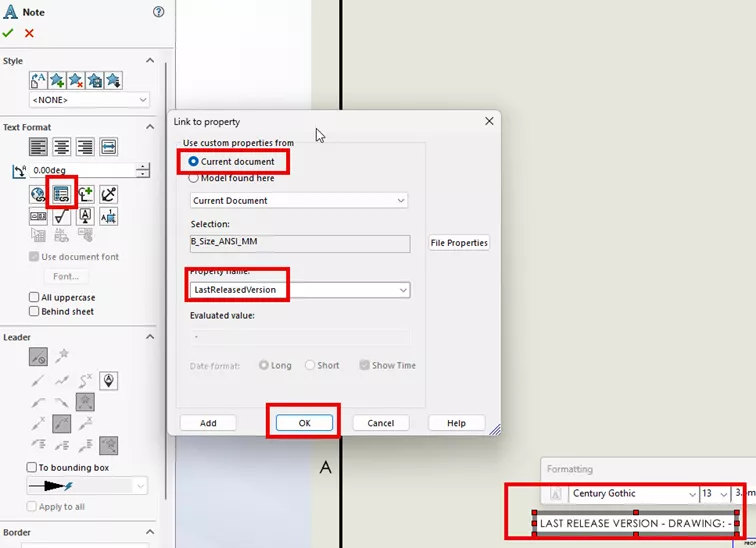This screenshot has height=548, width=756.
Task: Insert Datum Feature icon
Action: click(85, 216)
